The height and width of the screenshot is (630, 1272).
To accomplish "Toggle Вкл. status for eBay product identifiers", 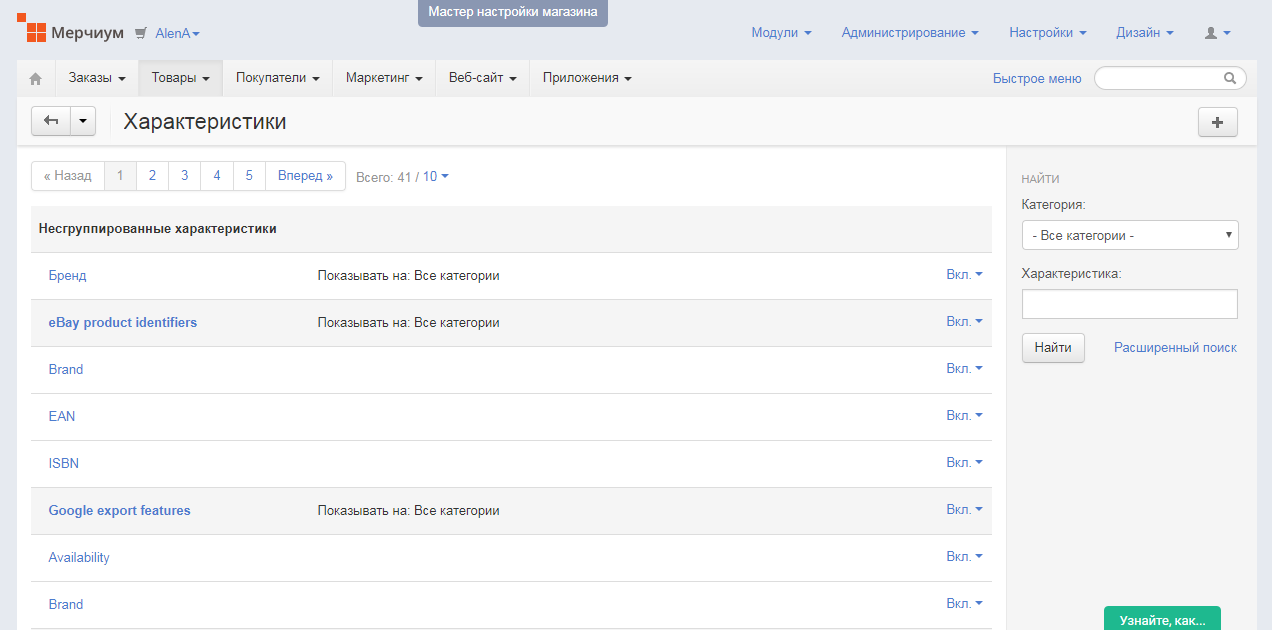I will point(964,322).
